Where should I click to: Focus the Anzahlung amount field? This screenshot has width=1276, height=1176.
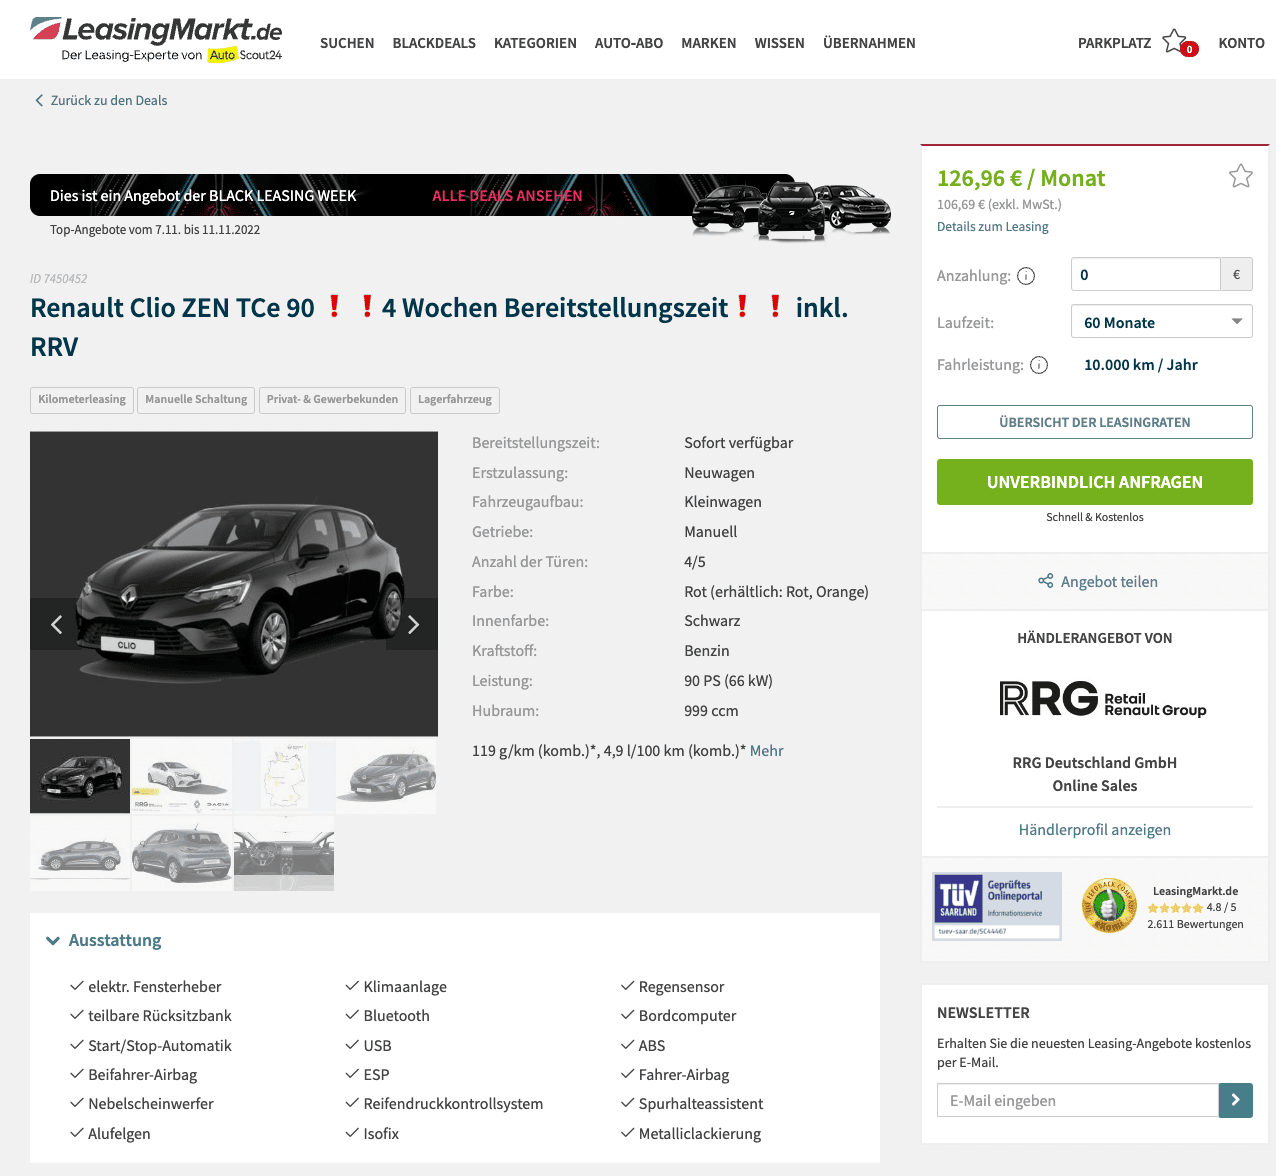pos(1146,274)
